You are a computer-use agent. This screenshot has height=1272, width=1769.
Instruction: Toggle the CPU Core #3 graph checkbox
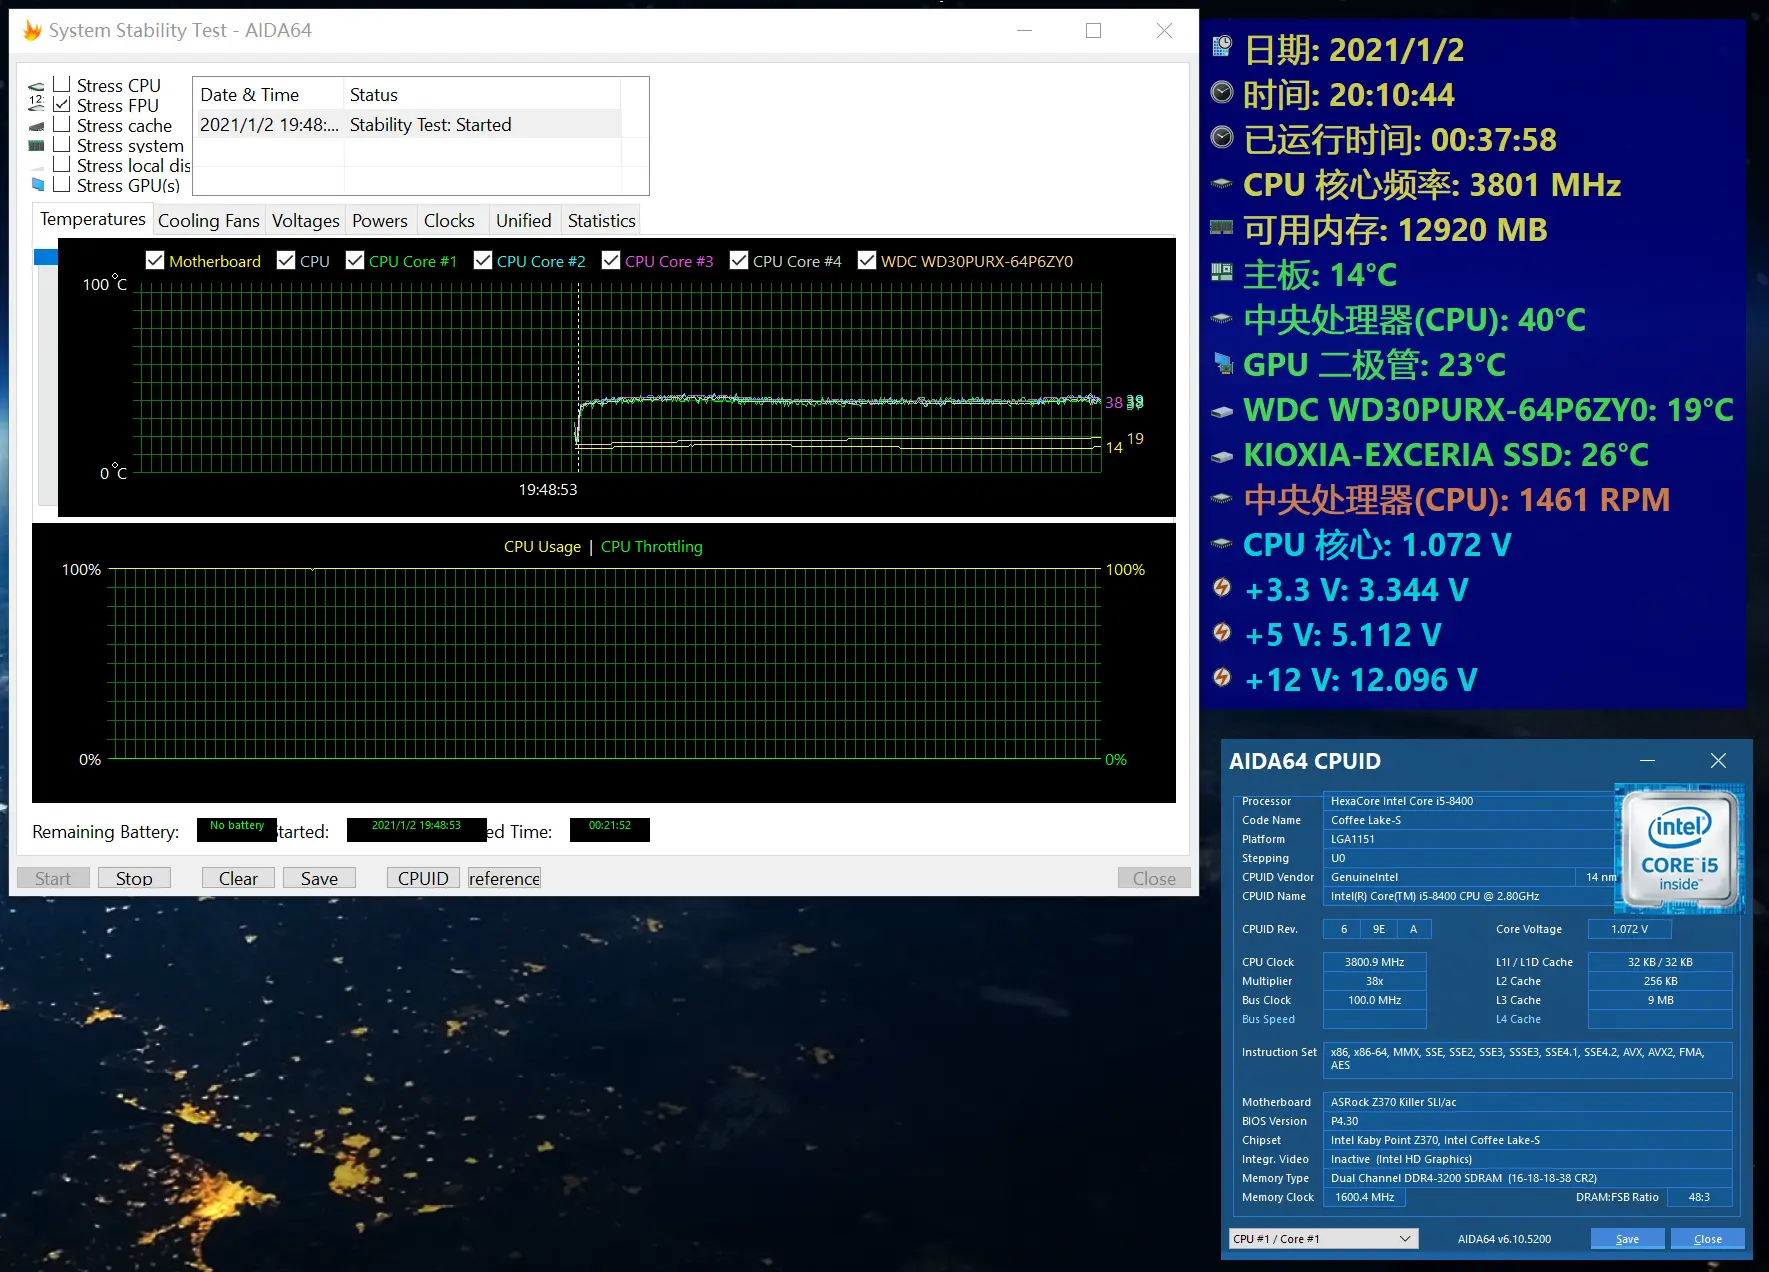[611, 260]
